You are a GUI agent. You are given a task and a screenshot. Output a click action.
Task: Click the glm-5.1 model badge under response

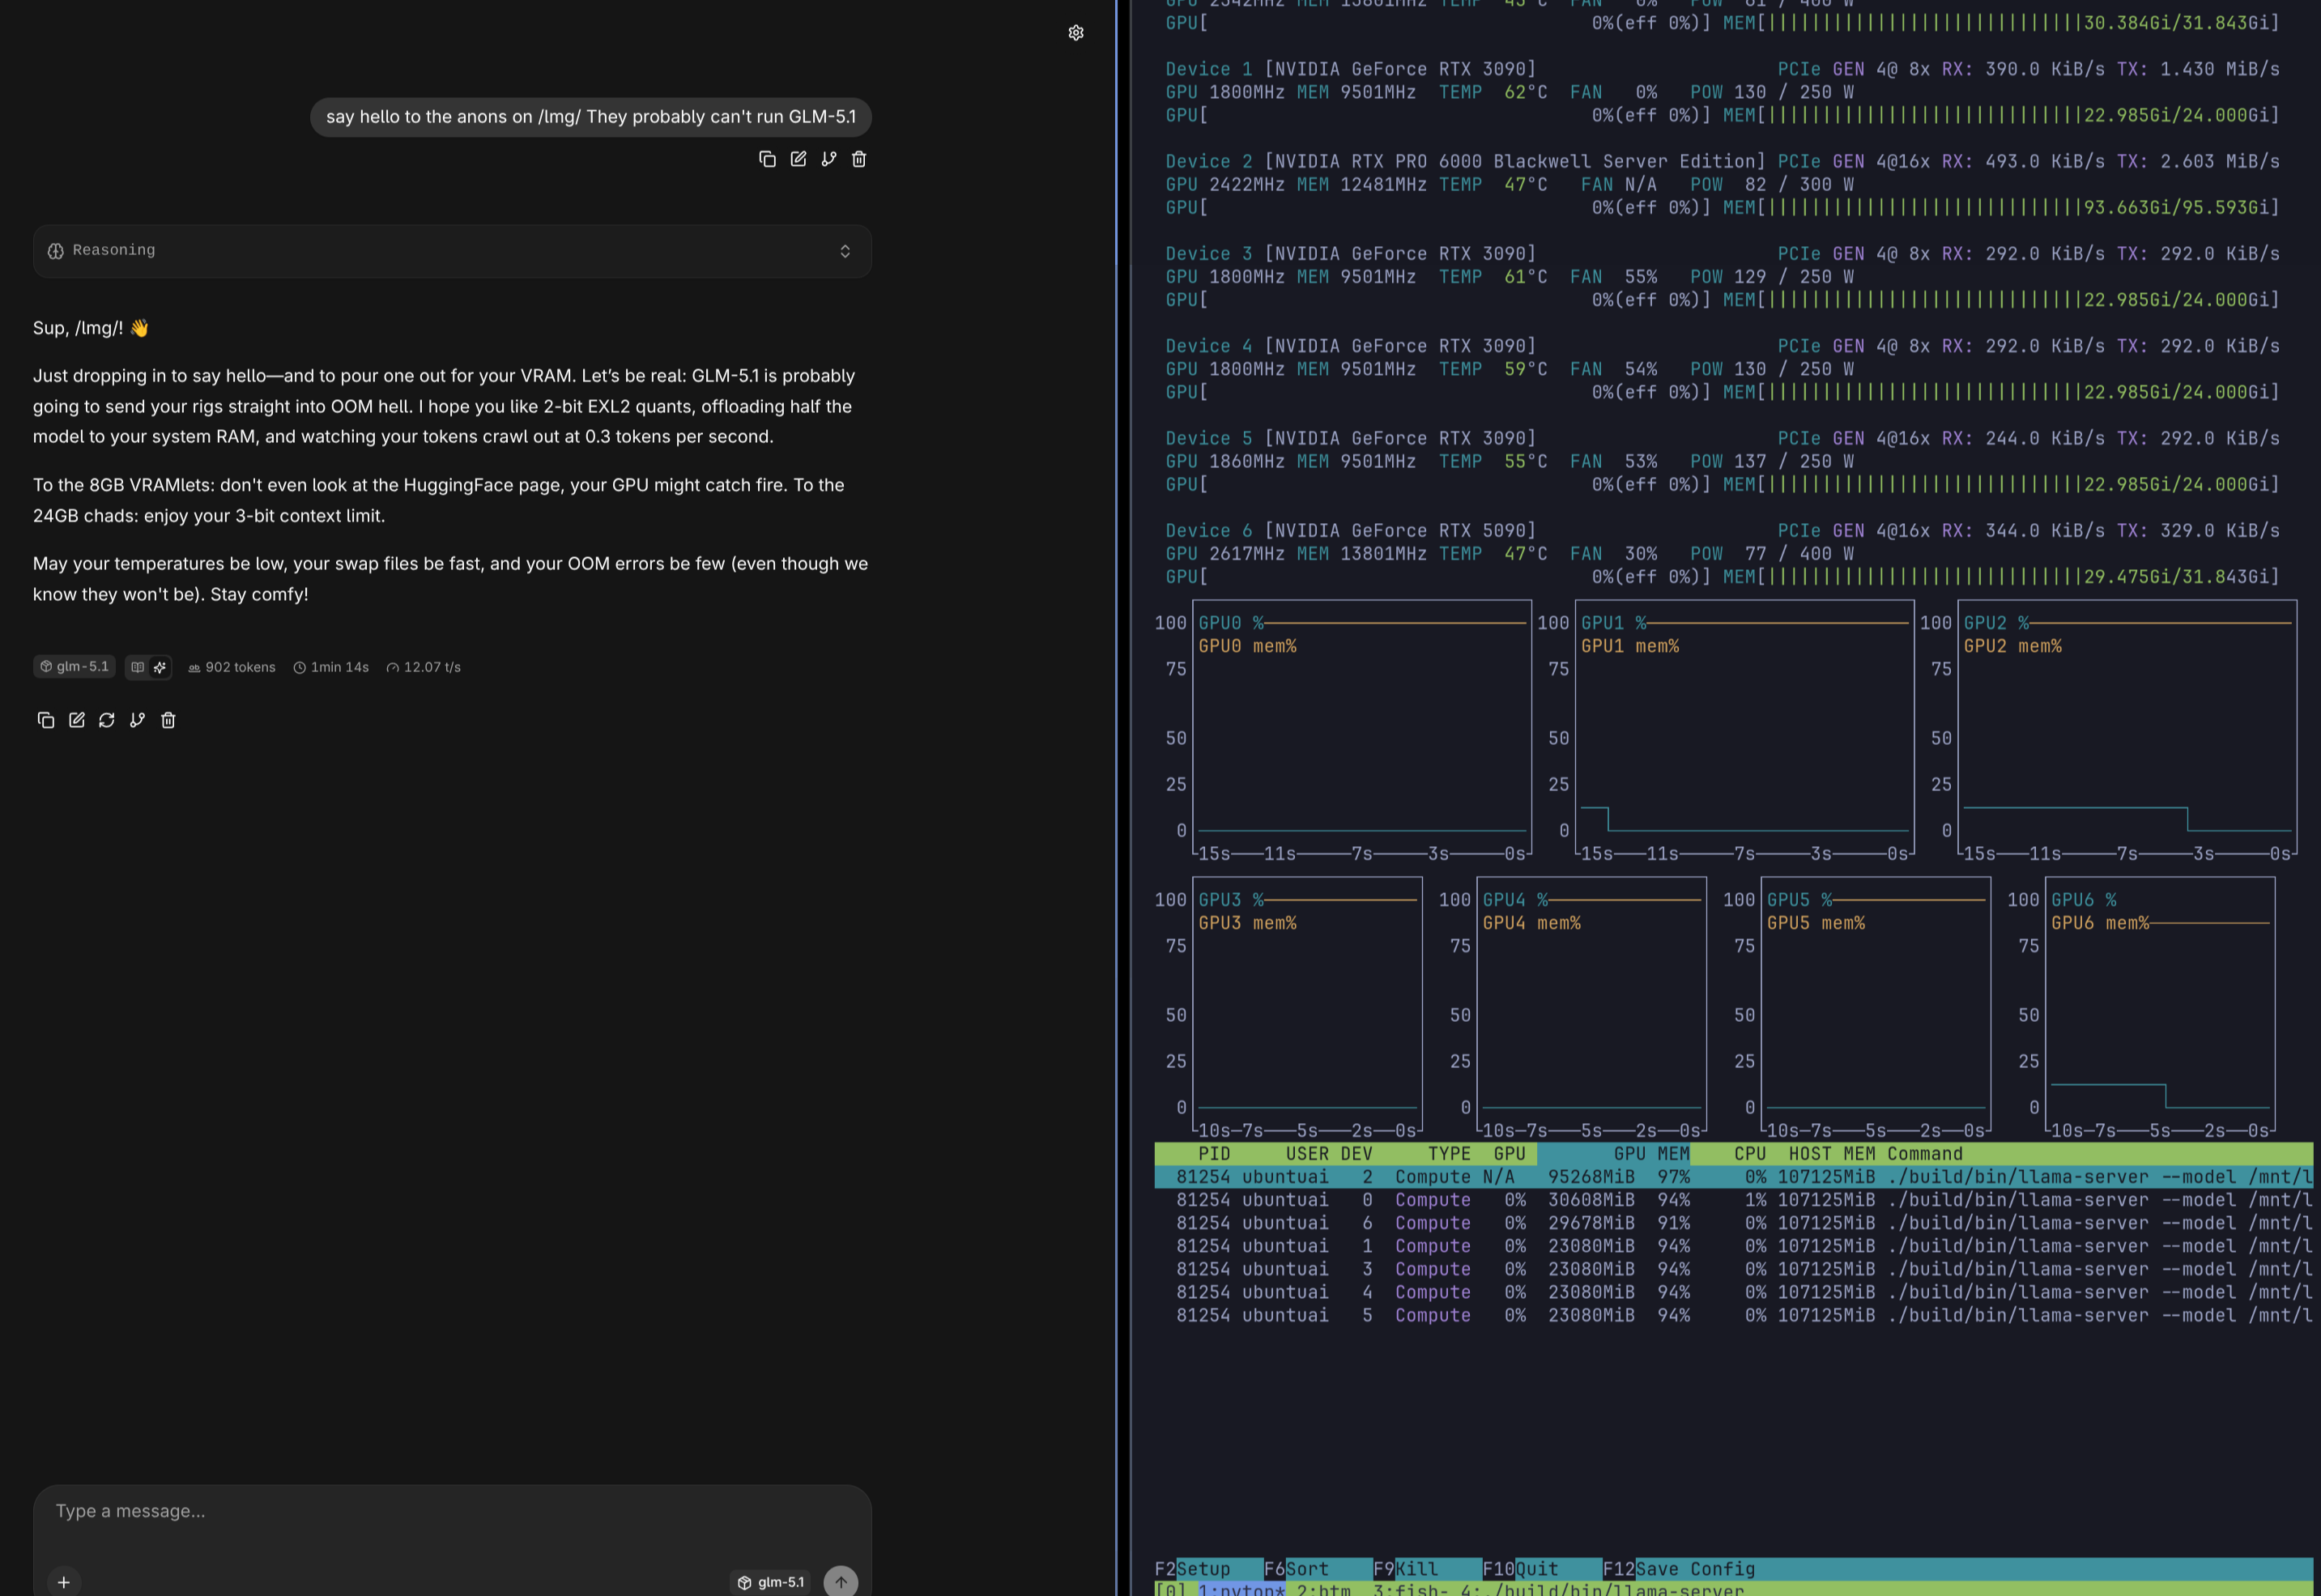click(x=74, y=667)
